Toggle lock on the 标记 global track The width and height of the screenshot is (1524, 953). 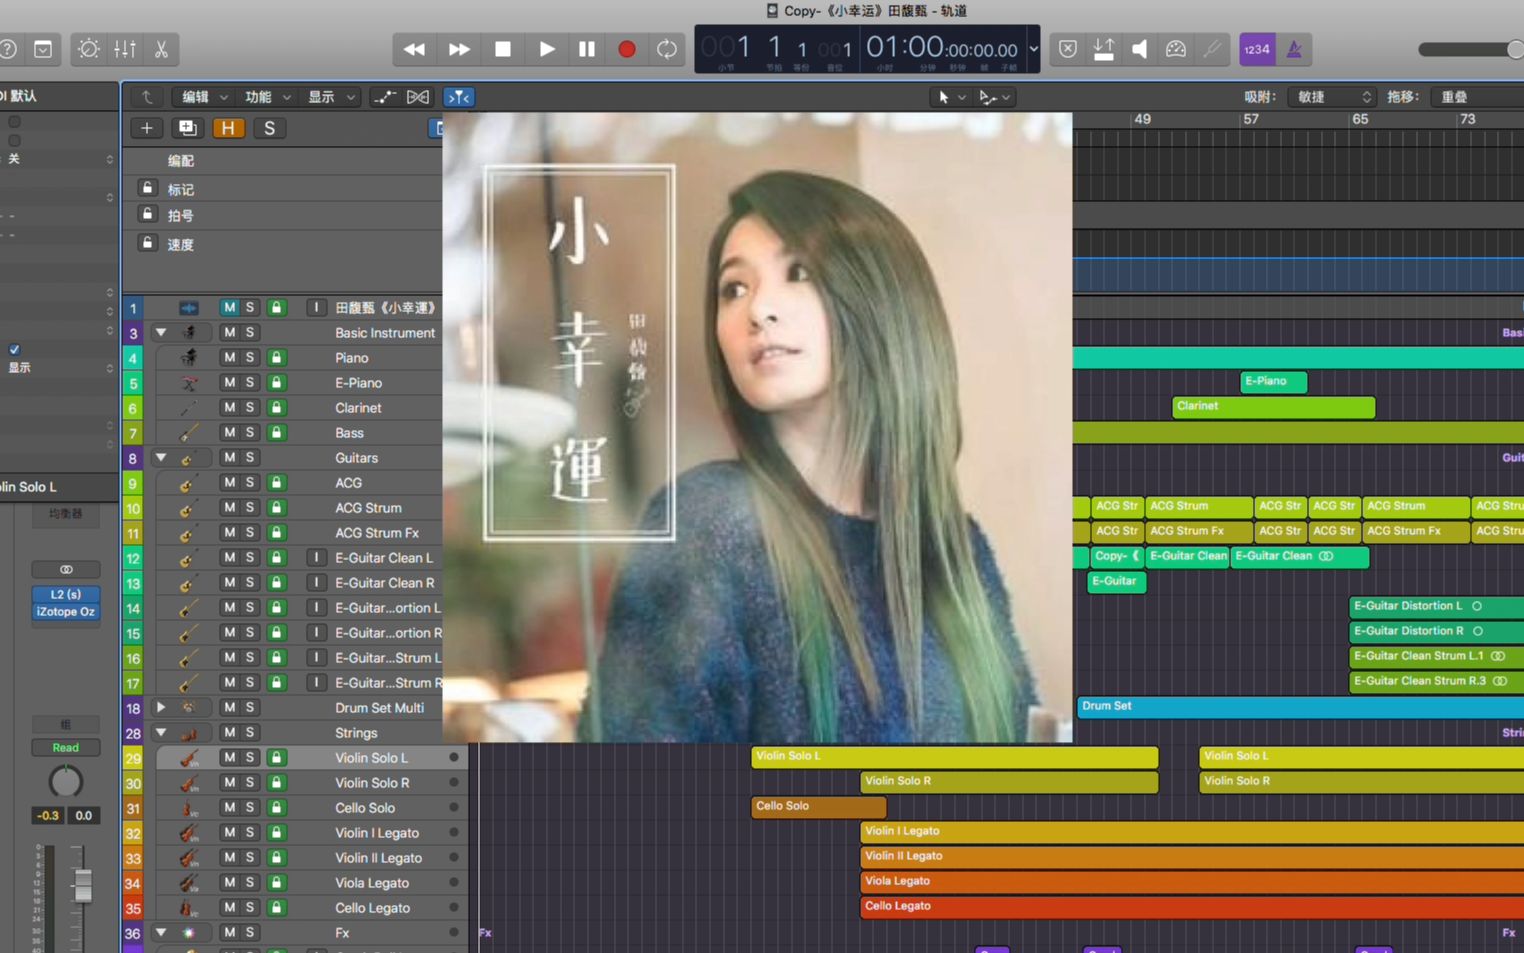pos(147,188)
